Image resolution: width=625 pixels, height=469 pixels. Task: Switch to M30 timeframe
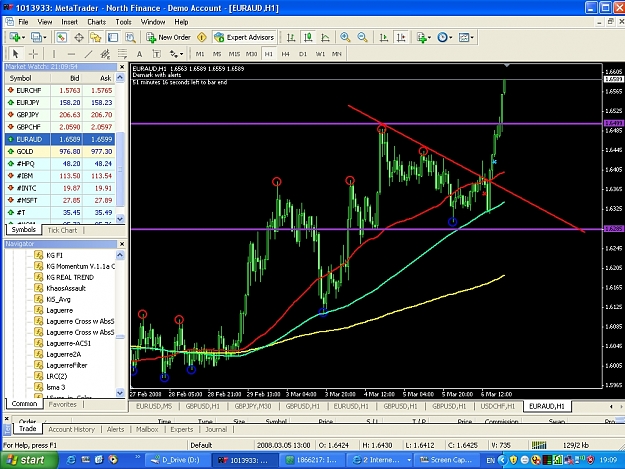pos(251,54)
